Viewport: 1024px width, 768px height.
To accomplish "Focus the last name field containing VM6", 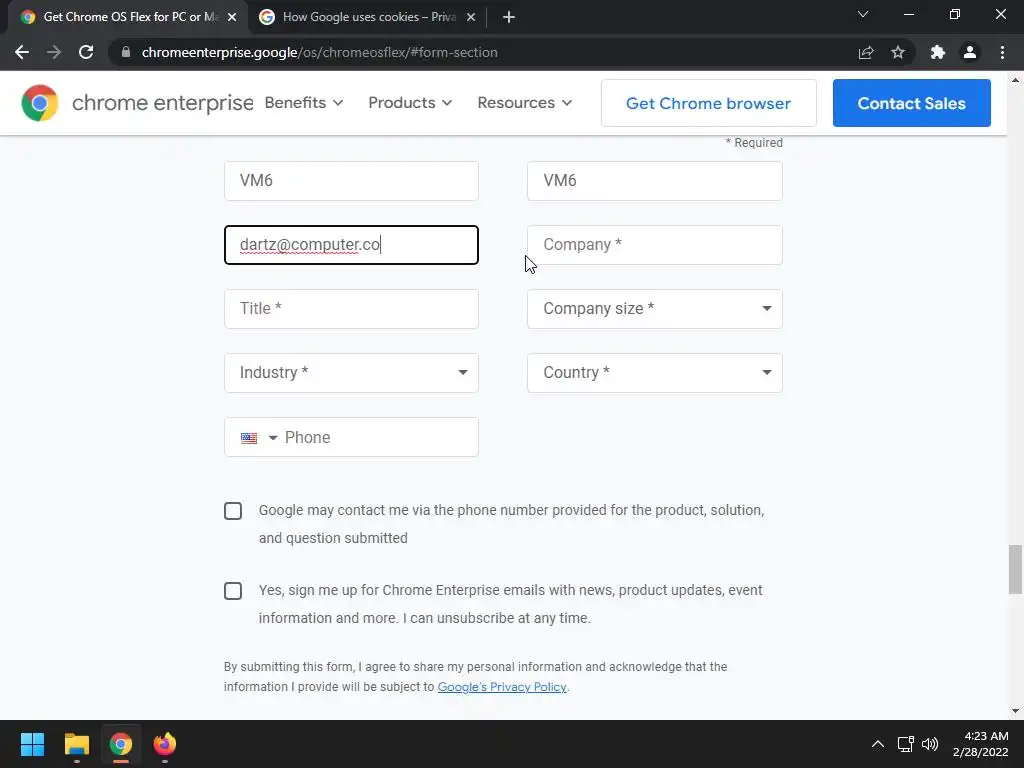I will pos(654,181).
